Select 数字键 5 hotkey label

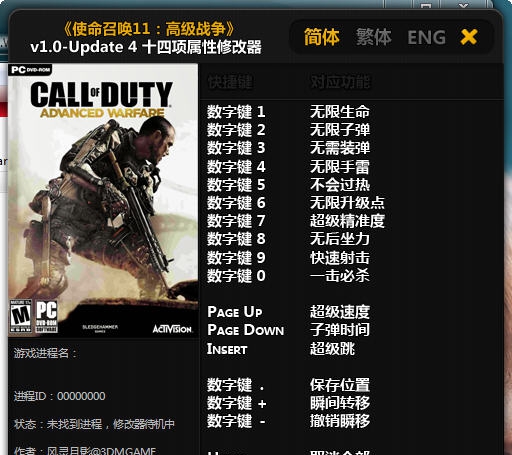(x=236, y=185)
